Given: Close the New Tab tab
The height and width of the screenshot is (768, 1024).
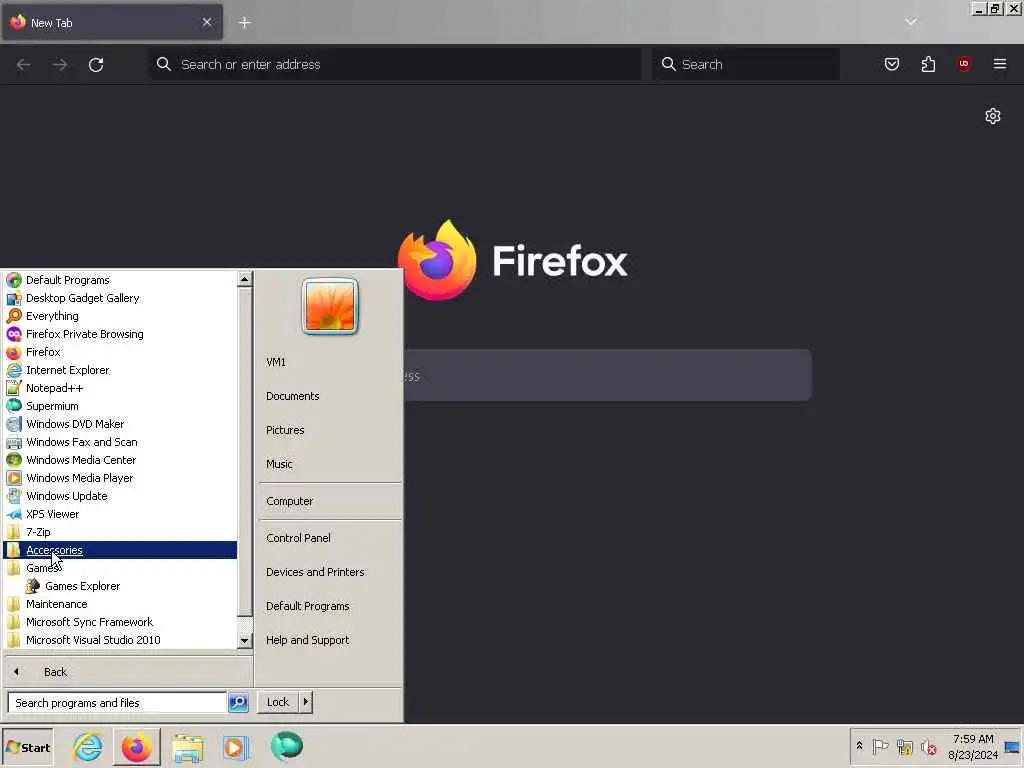Looking at the screenshot, I should tap(207, 22).
